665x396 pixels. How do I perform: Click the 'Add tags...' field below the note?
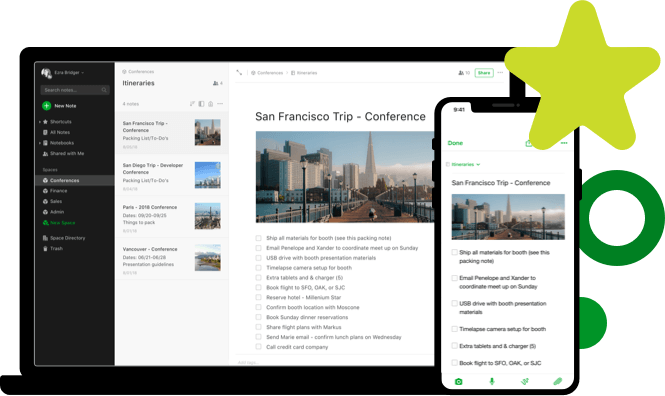[249, 363]
